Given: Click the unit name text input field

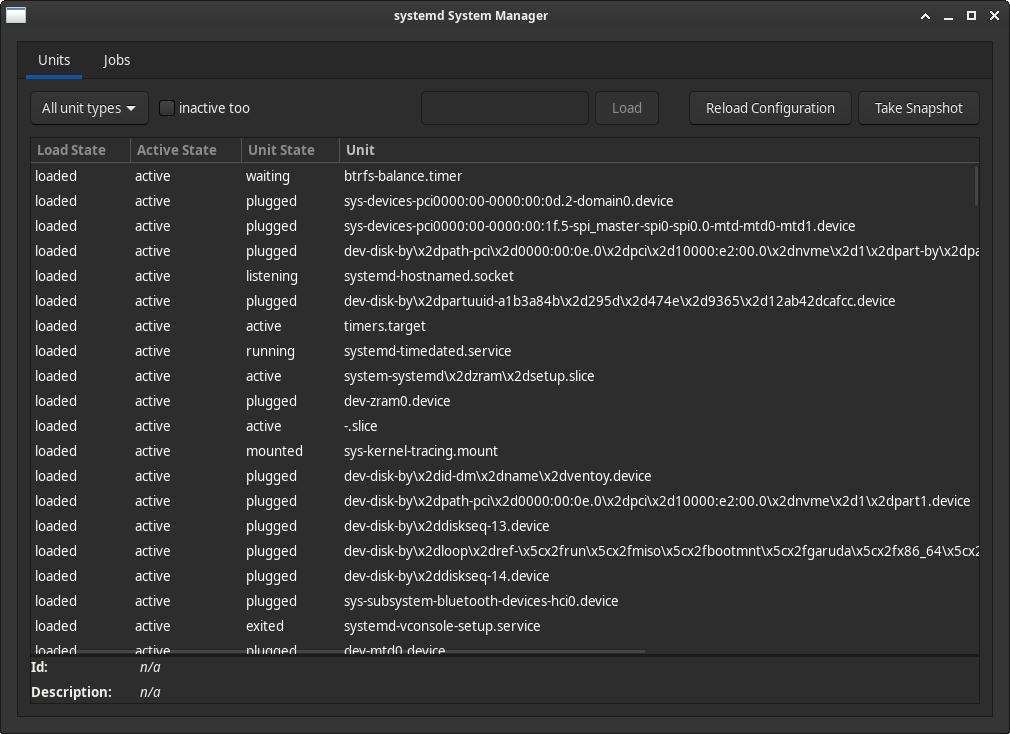Looking at the screenshot, I should pos(504,108).
